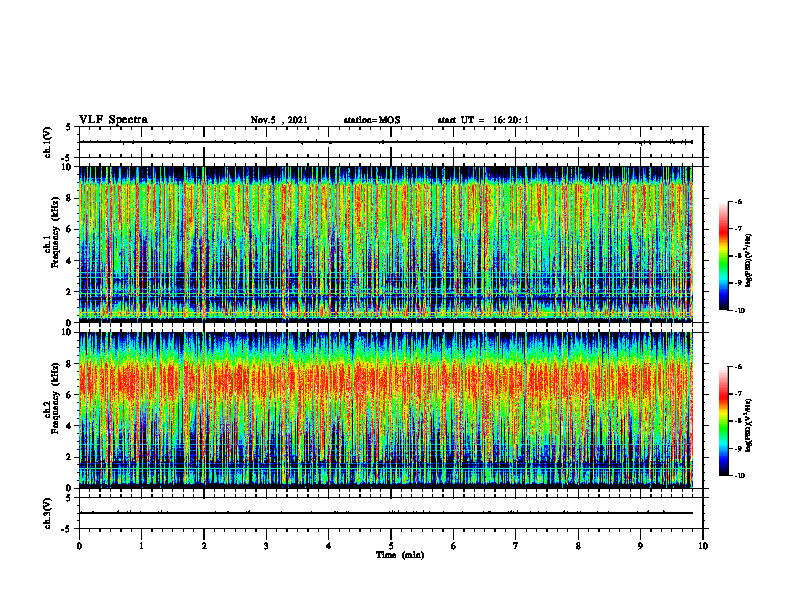Click time axis tick label '3'

(x=266, y=546)
